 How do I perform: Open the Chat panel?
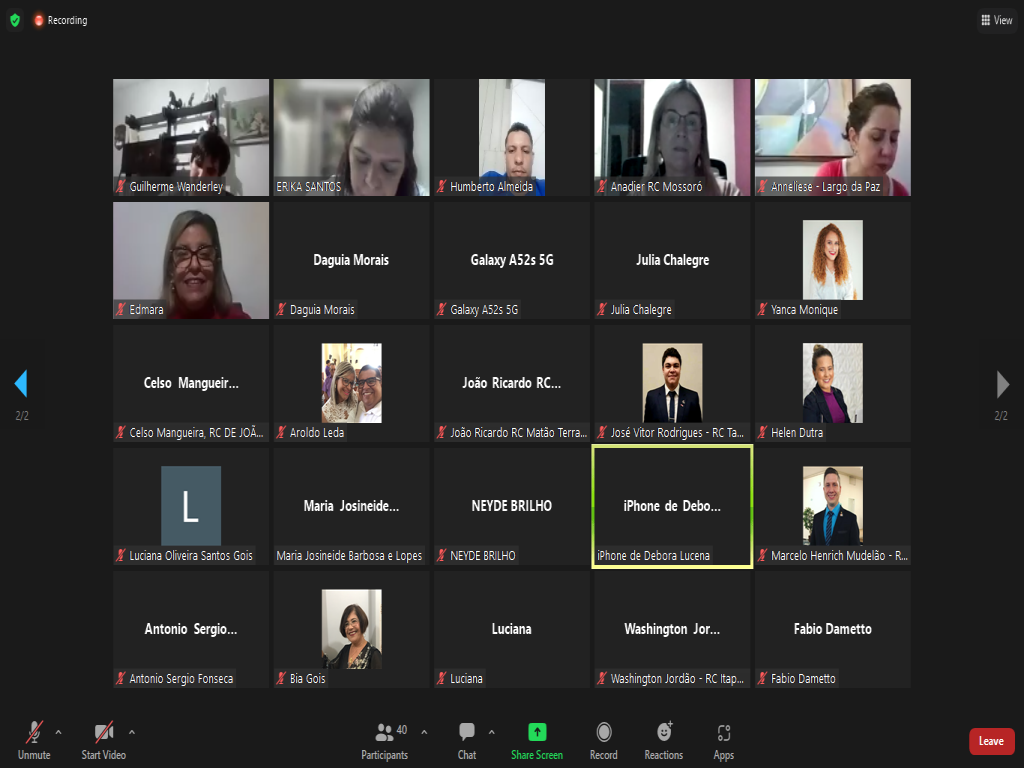pyautogui.click(x=467, y=741)
